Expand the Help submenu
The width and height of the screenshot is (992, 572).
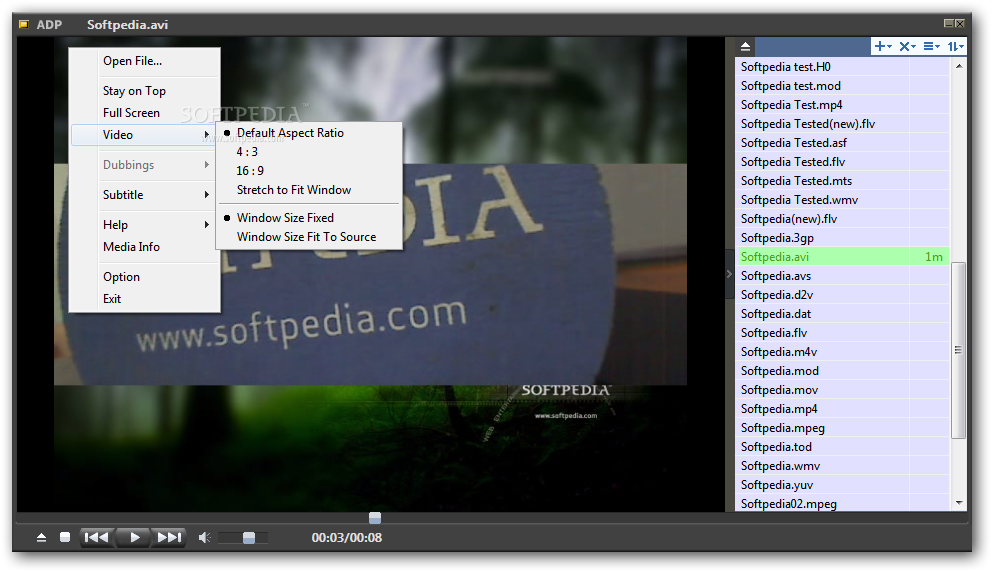tap(145, 225)
